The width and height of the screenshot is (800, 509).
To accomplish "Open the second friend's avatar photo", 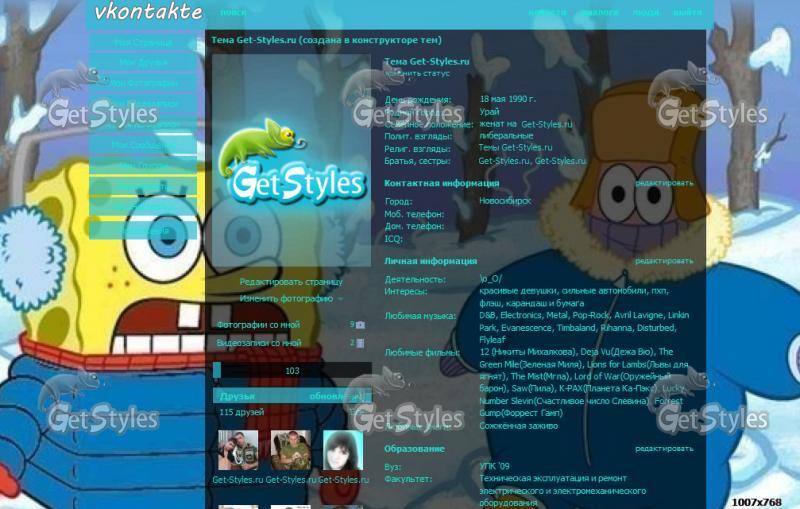I will click(290, 451).
